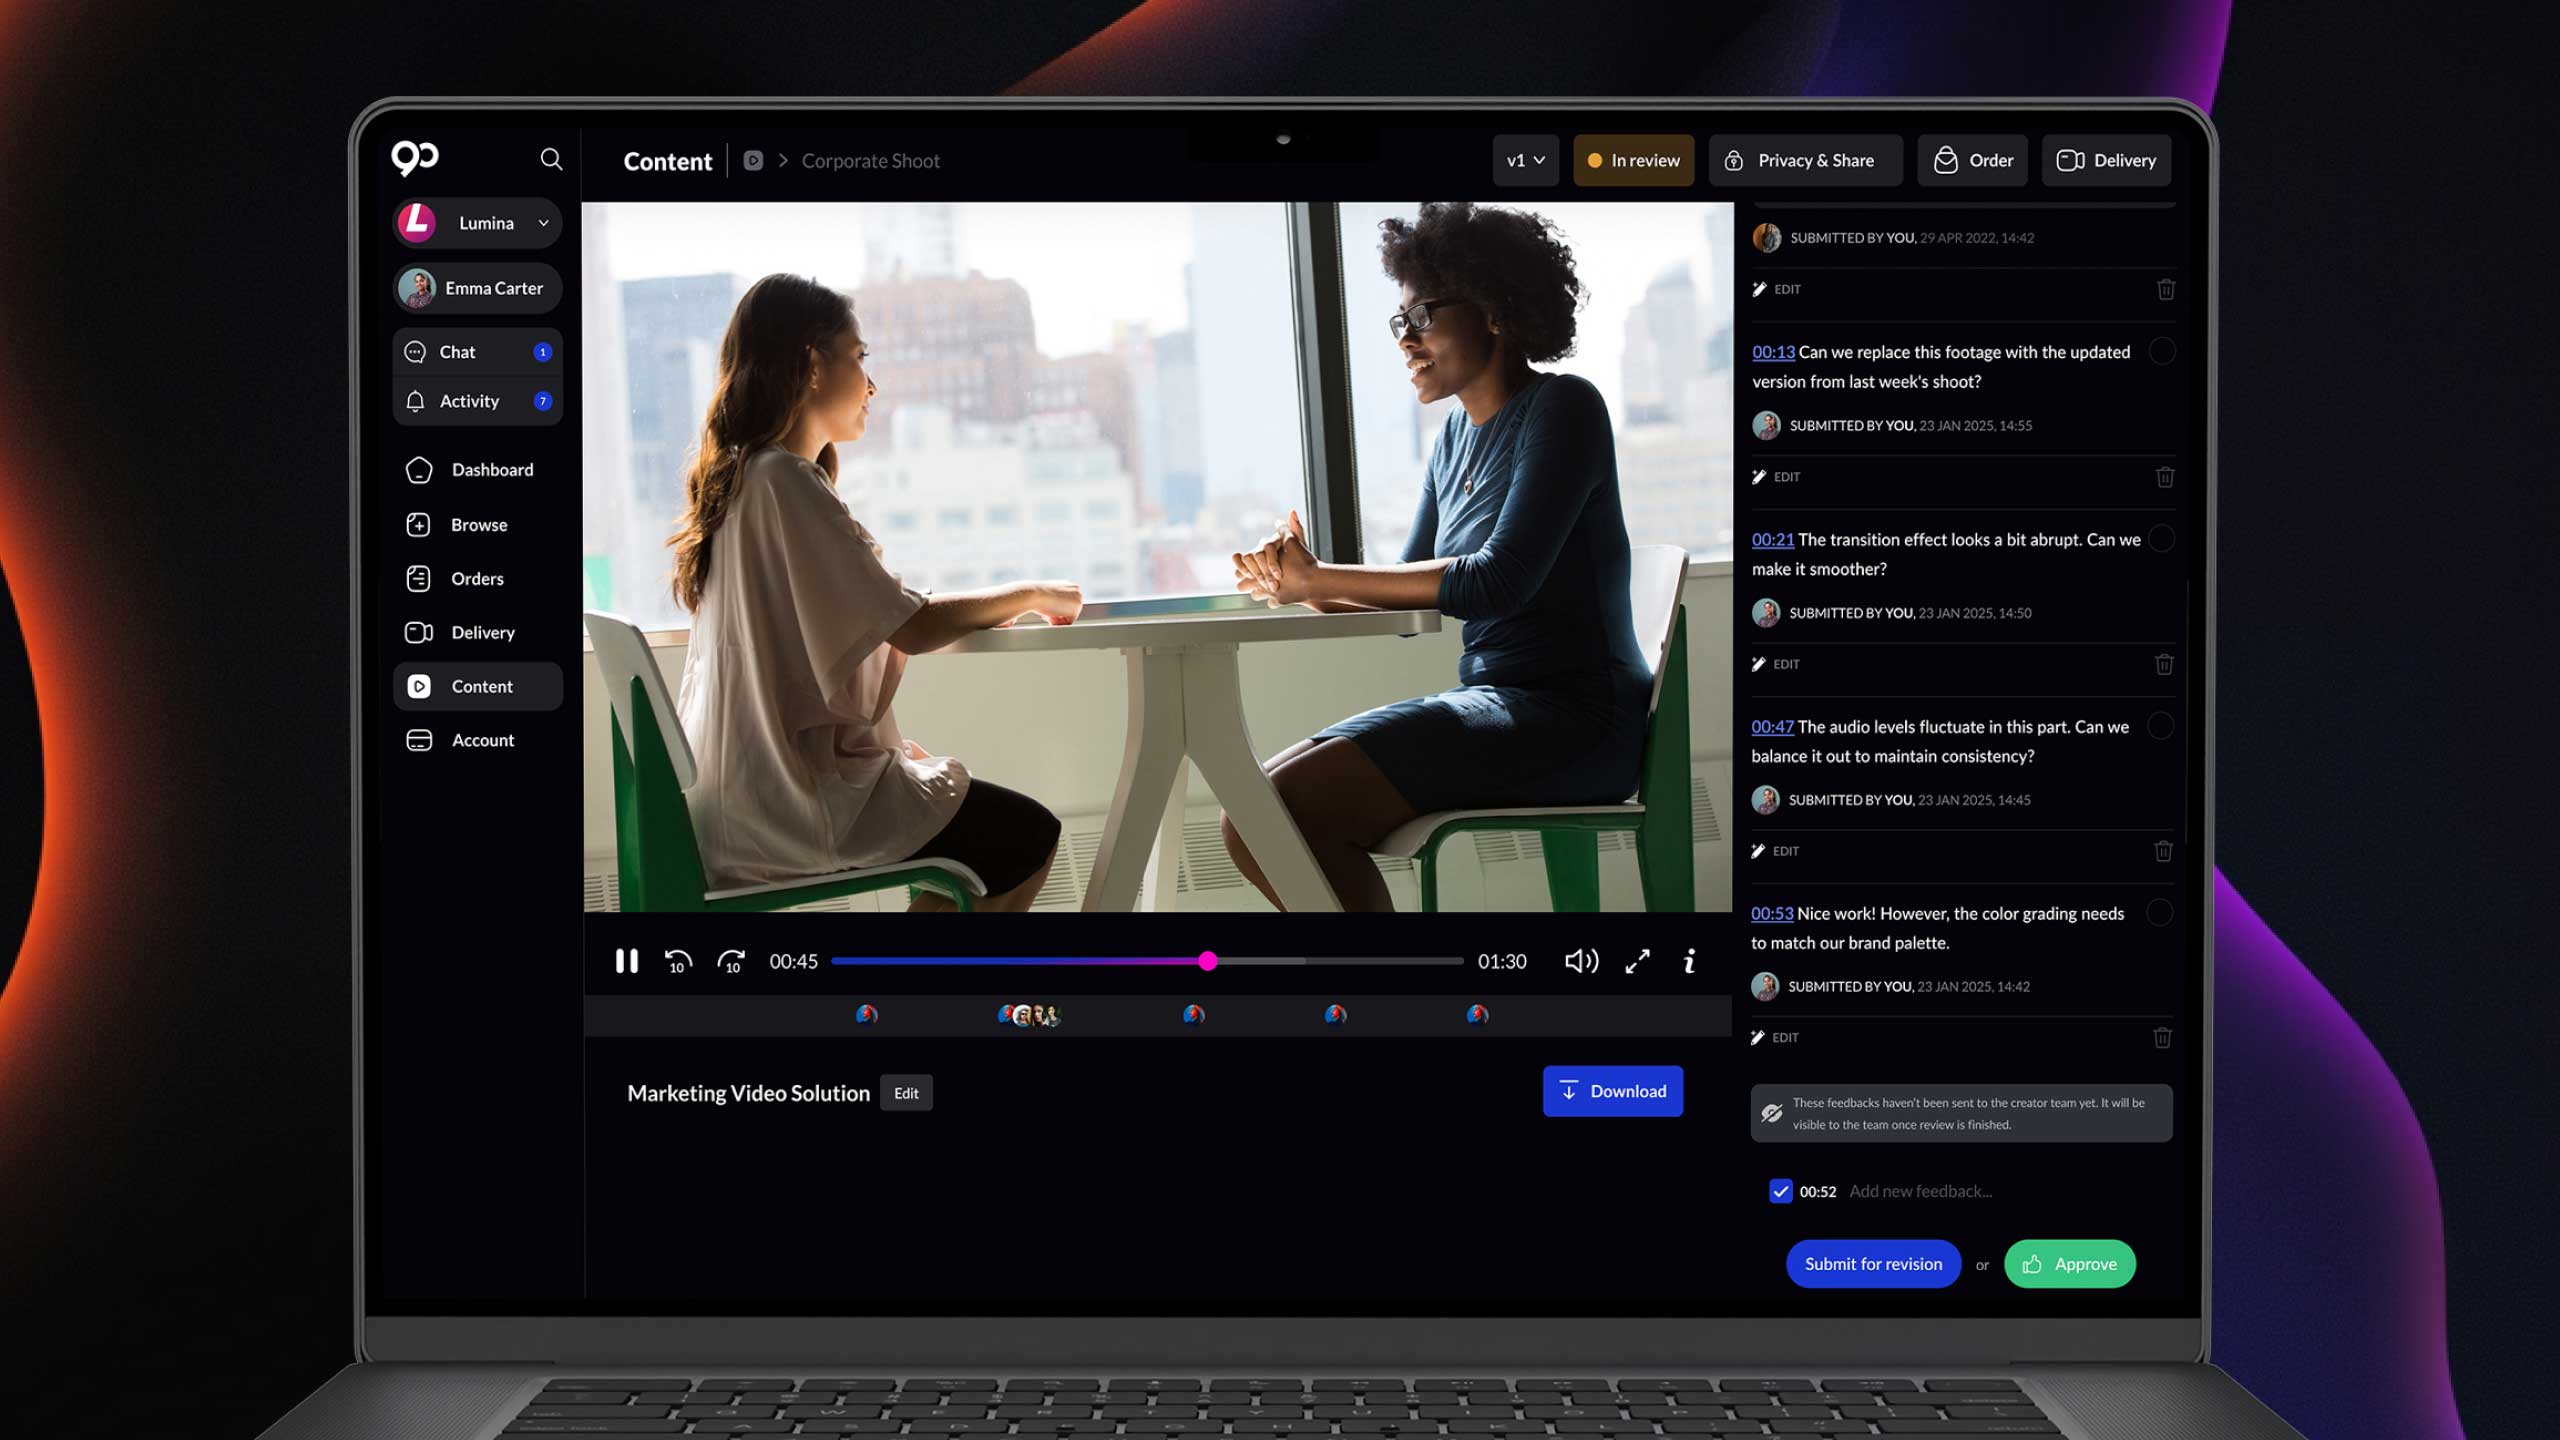The image size is (2560, 1440).
Task: Edit the 00:21 transition feedback
Action: [1775, 664]
